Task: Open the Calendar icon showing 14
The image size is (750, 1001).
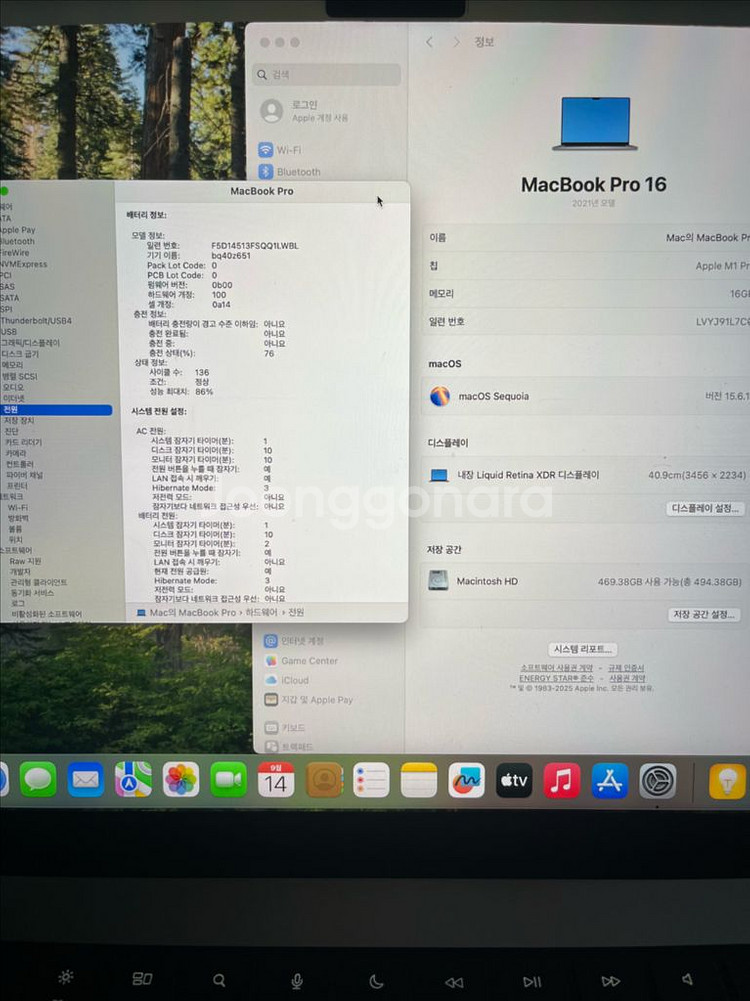Action: tap(276, 779)
